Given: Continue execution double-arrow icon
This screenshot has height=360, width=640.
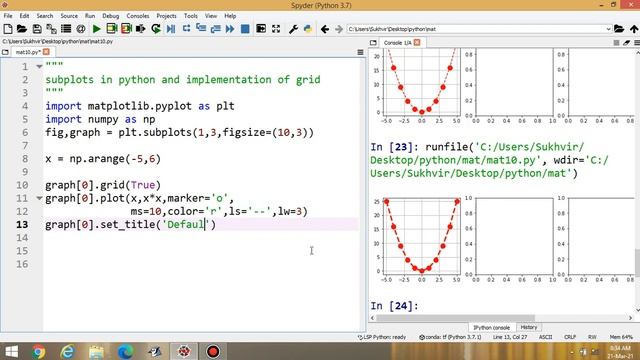Looking at the screenshot, I should tap(230, 29).
